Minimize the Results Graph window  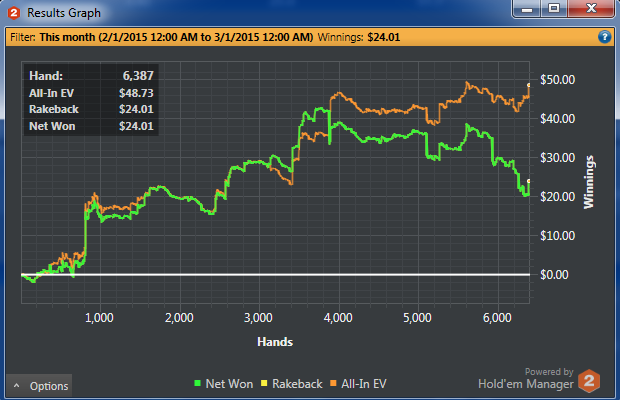click(527, 8)
